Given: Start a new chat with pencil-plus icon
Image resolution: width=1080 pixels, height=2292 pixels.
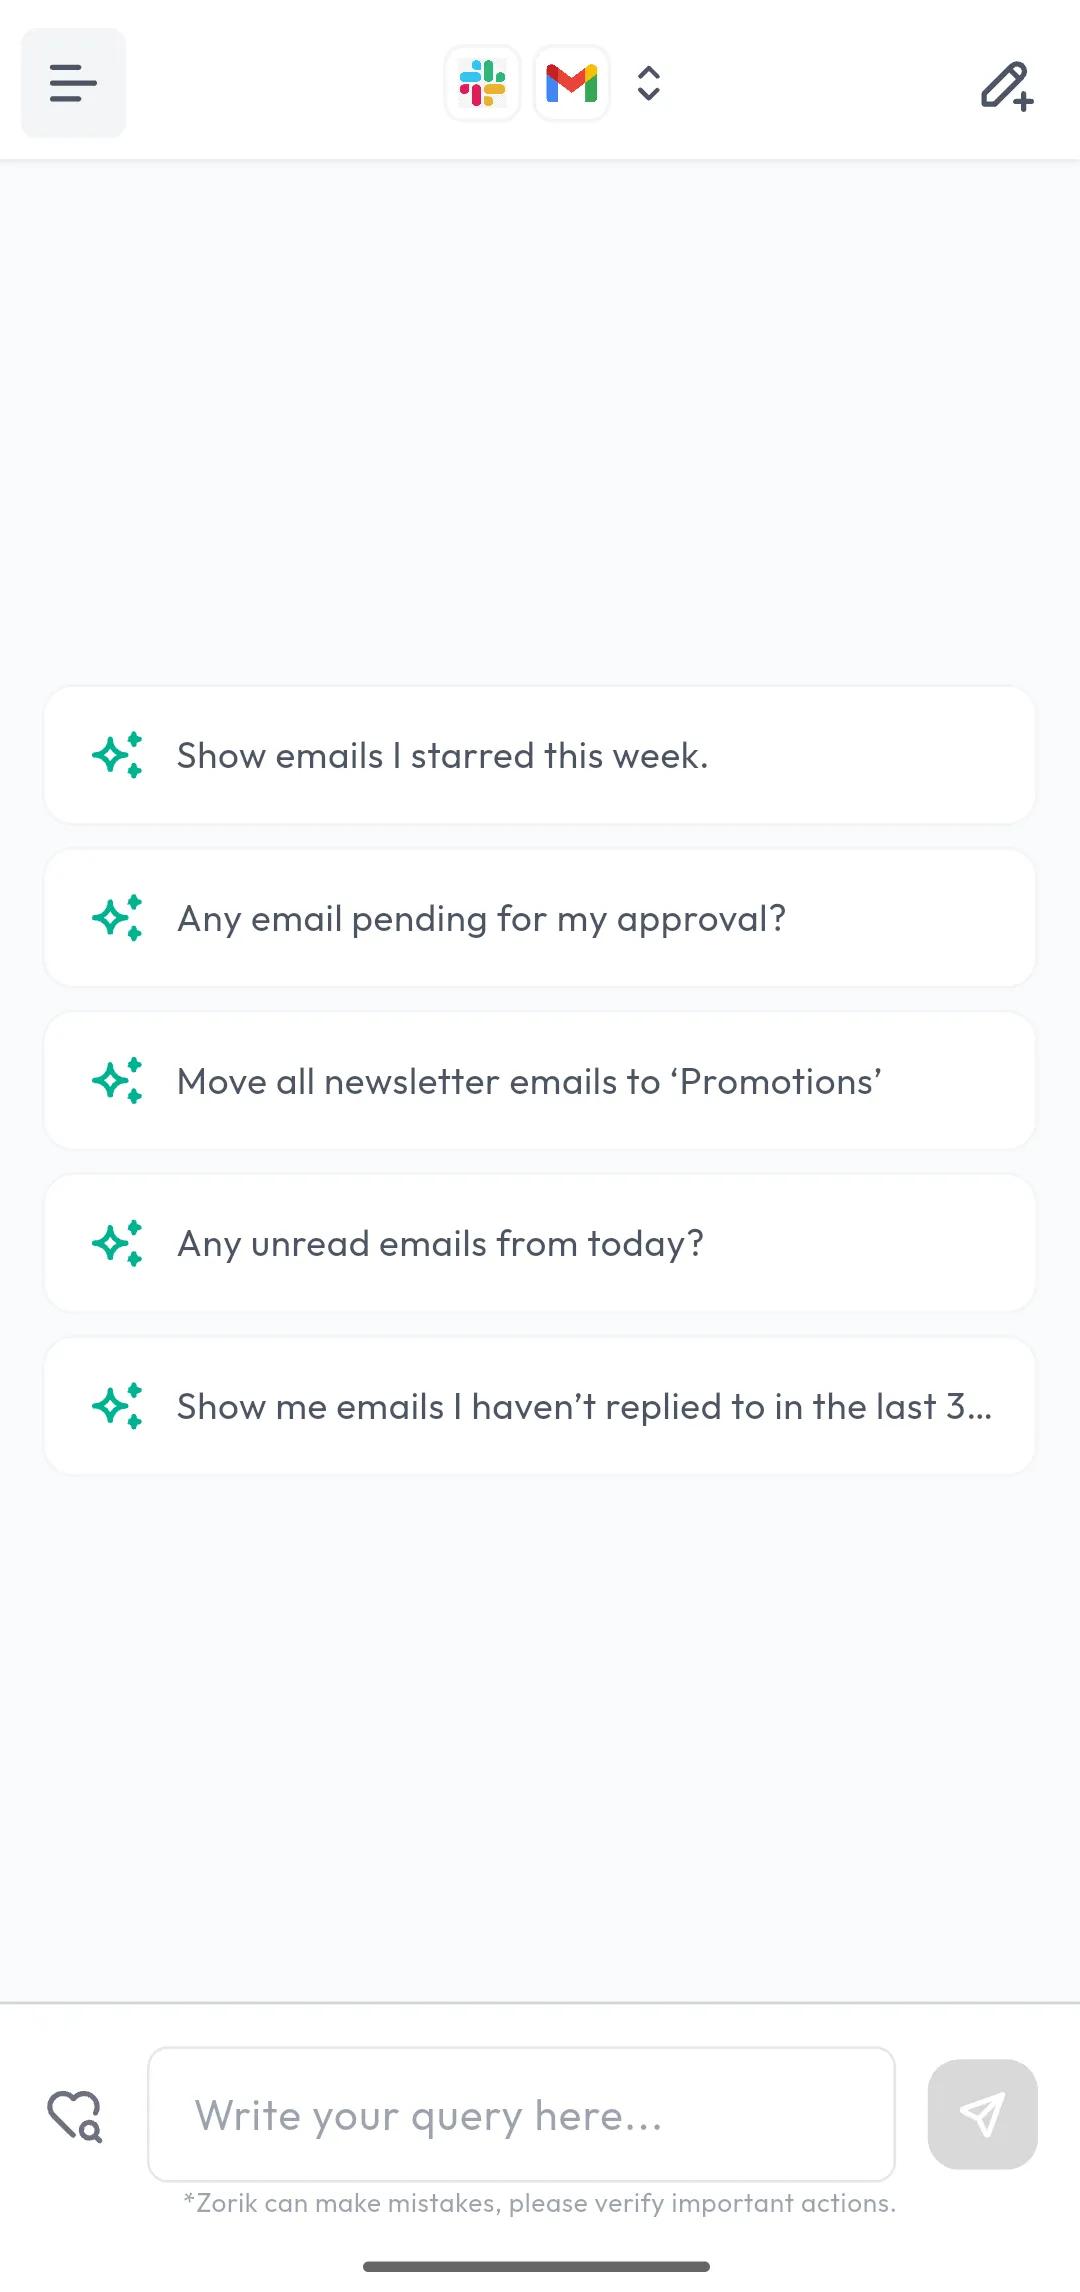Looking at the screenshot, I should [x=1006, y=85].
